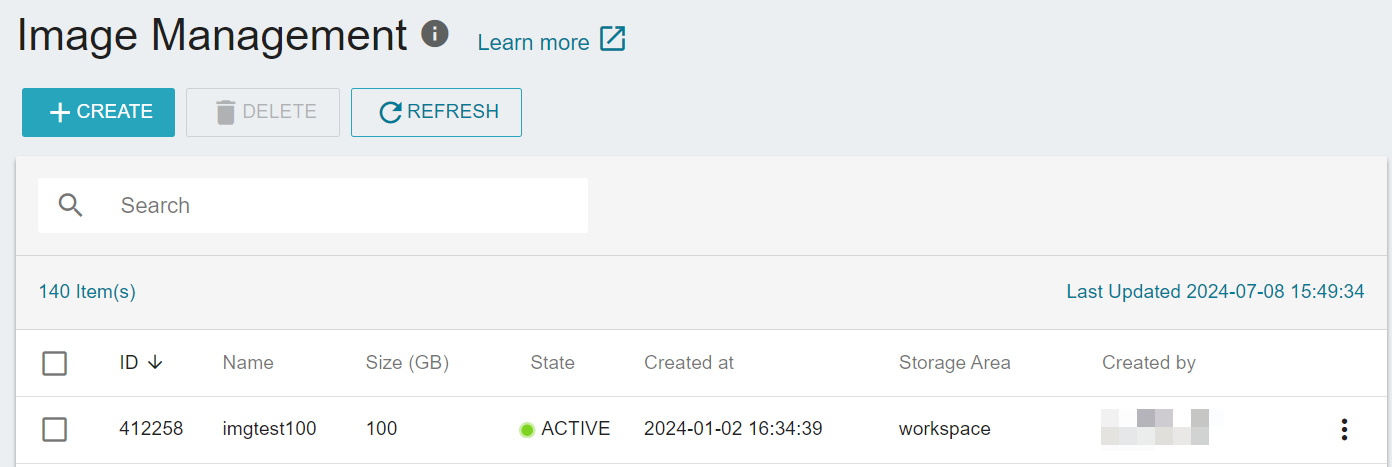The image size is (1392, 467).
Task: Select the imgtest100 image name
Action: coord(269,429)
